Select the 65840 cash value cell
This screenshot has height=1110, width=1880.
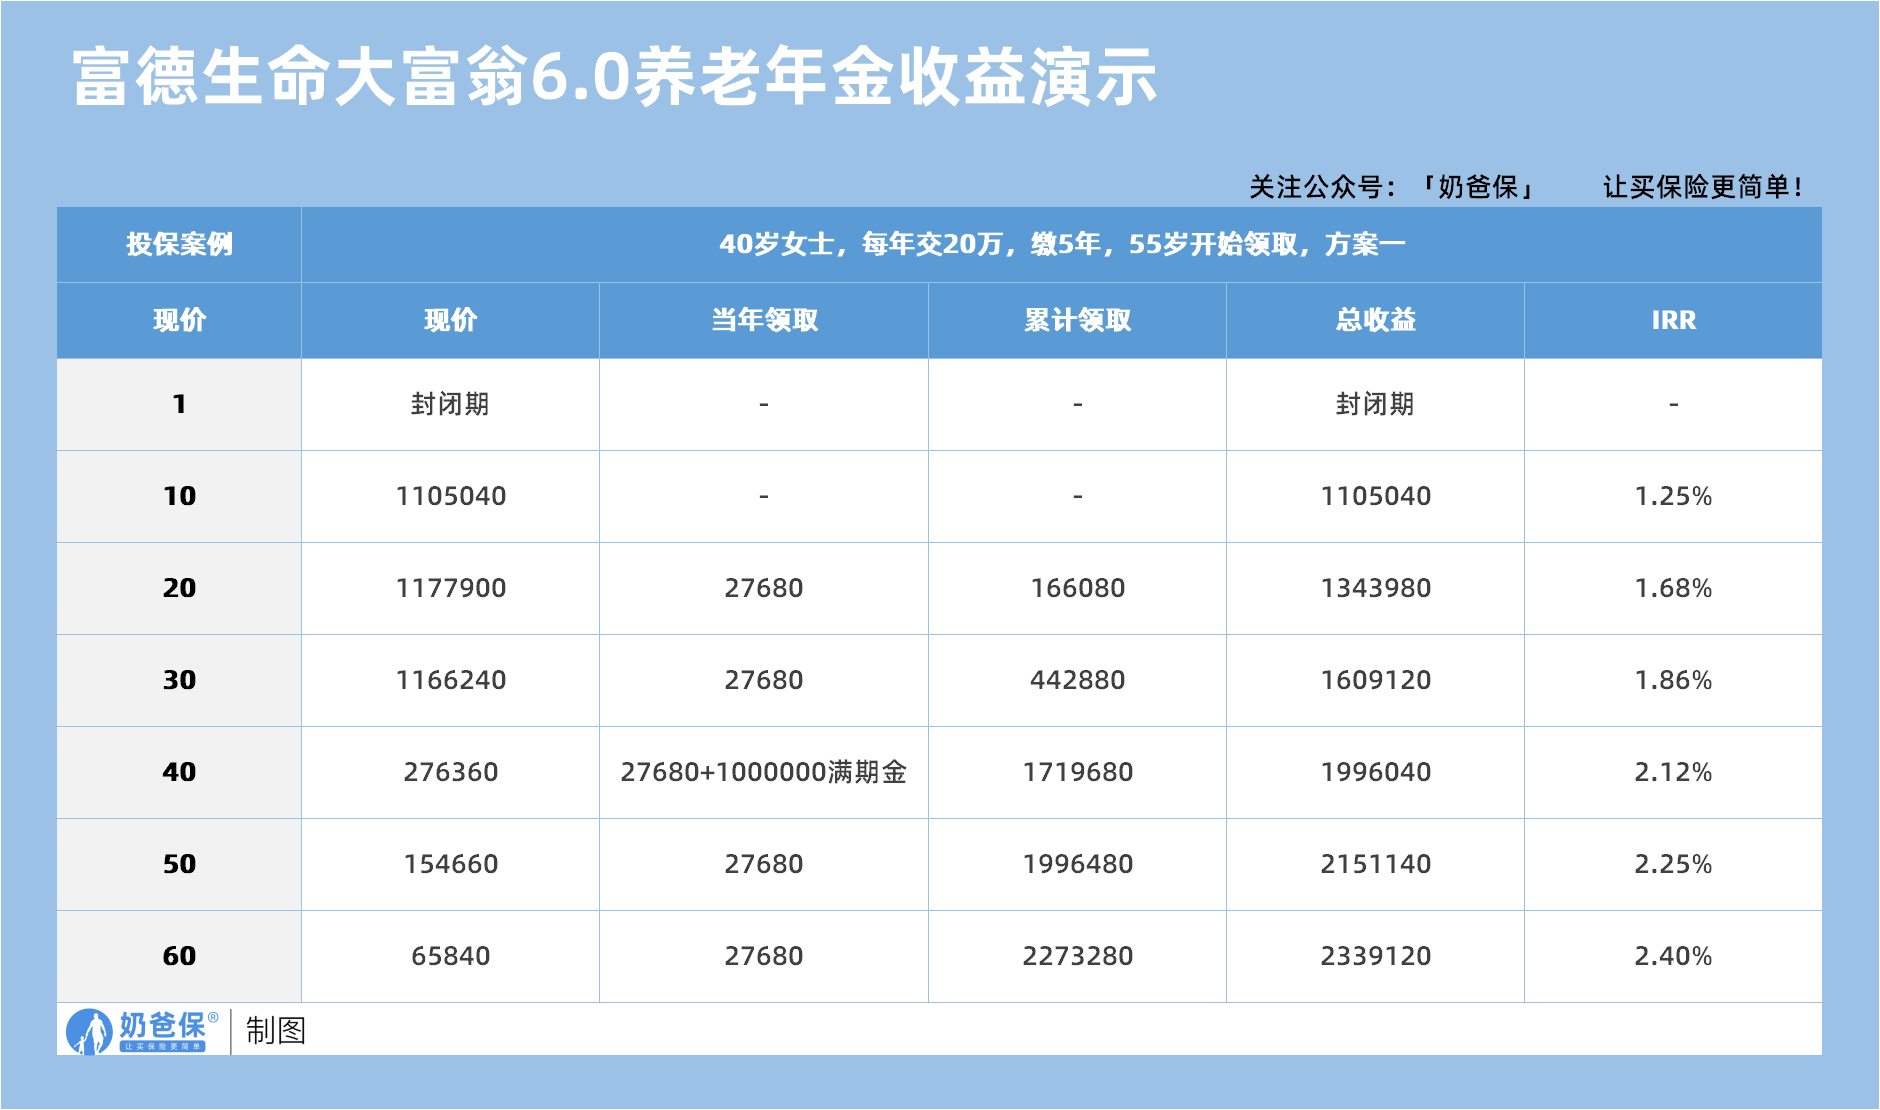tap(450, 957)
